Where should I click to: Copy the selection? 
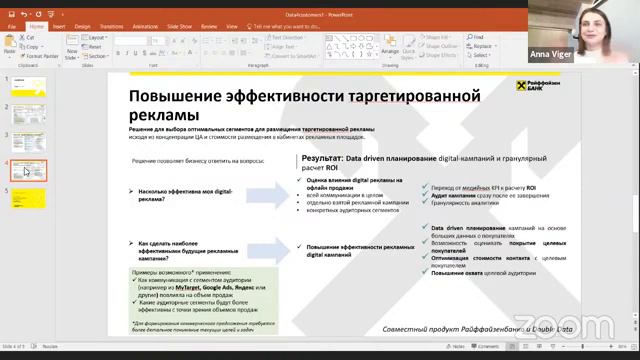(29, 47)
